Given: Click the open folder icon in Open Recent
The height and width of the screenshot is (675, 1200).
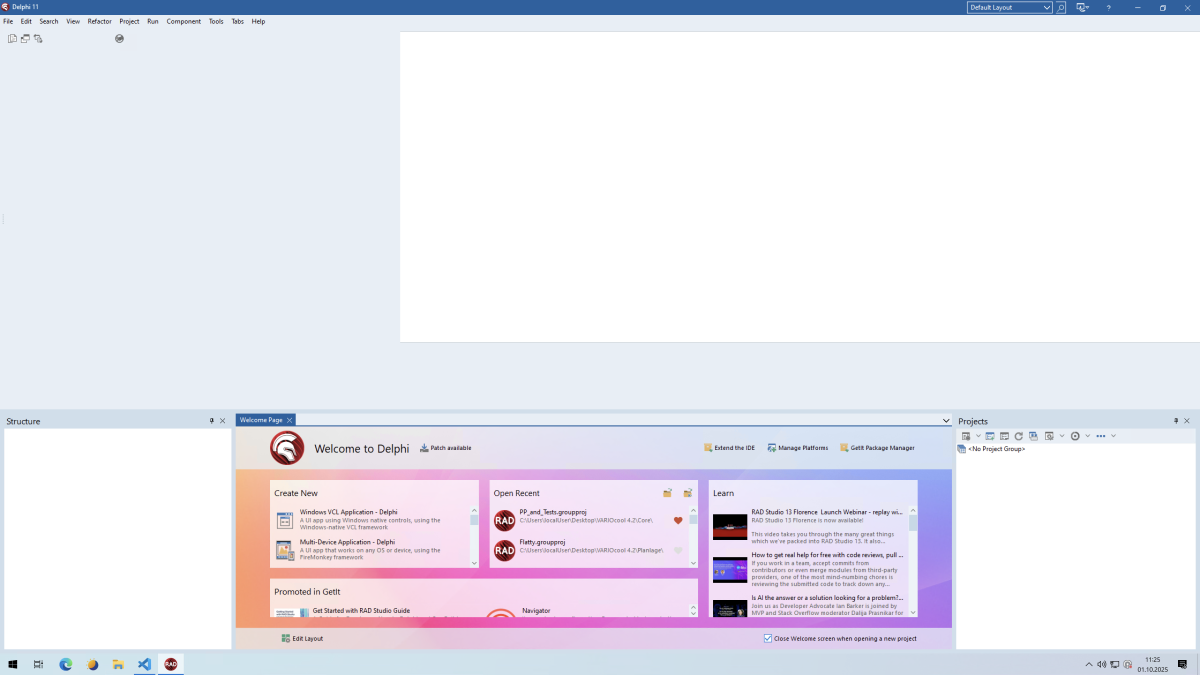Looking at the screenshot, I should [667, 493].
